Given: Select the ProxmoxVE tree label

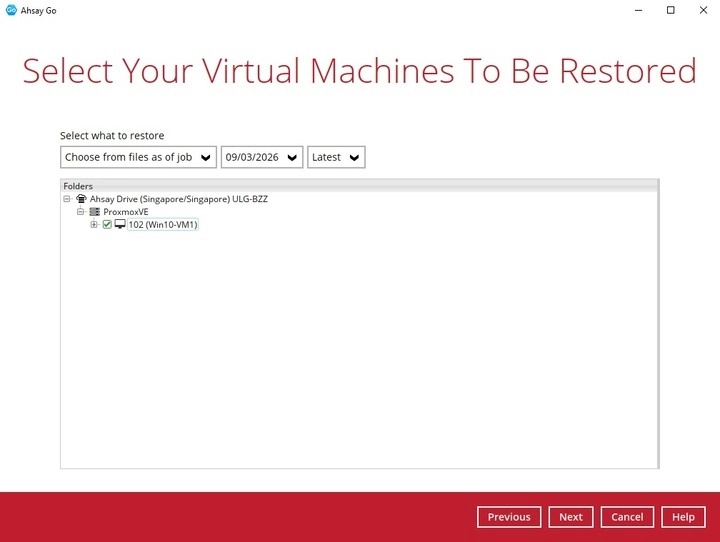Looking at the screenshot, I should click(126, 212).
